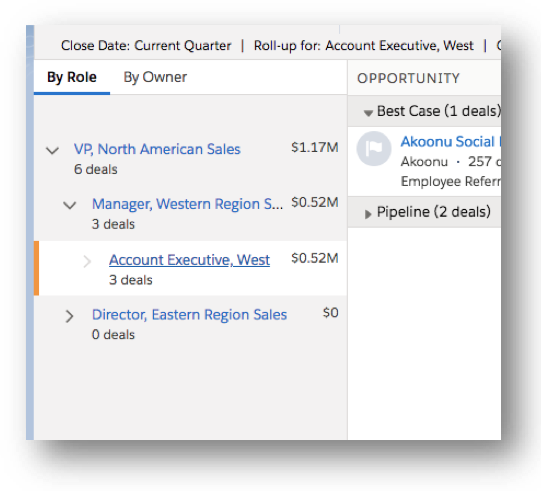Open the Account Executive, West link
The width and height of the screenshot is (541, 491).
click(189, 260)
